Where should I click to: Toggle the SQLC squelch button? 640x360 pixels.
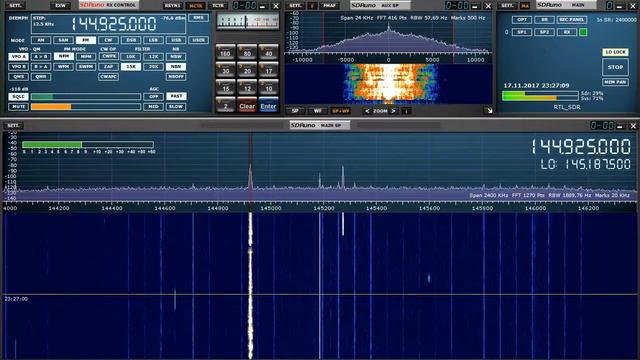coord(18,97)
